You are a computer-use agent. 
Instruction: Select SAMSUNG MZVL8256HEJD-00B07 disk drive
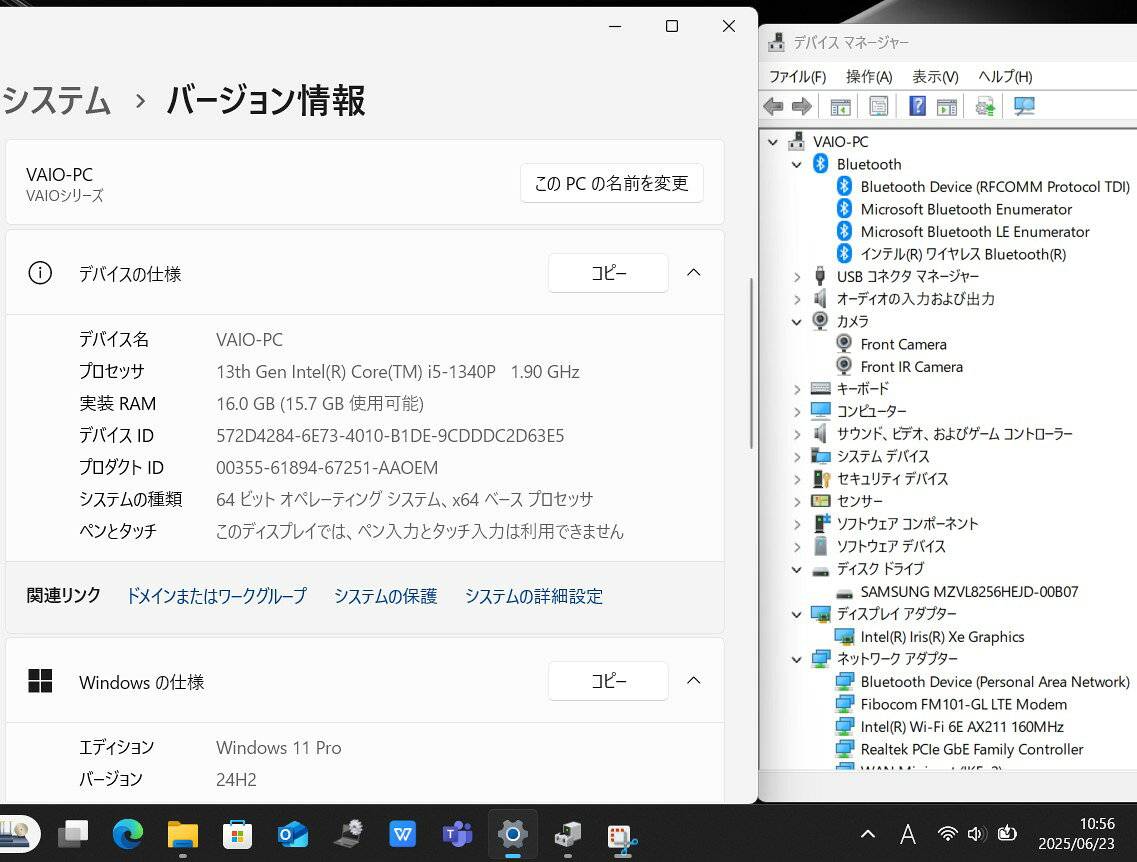tap(969, 592)
